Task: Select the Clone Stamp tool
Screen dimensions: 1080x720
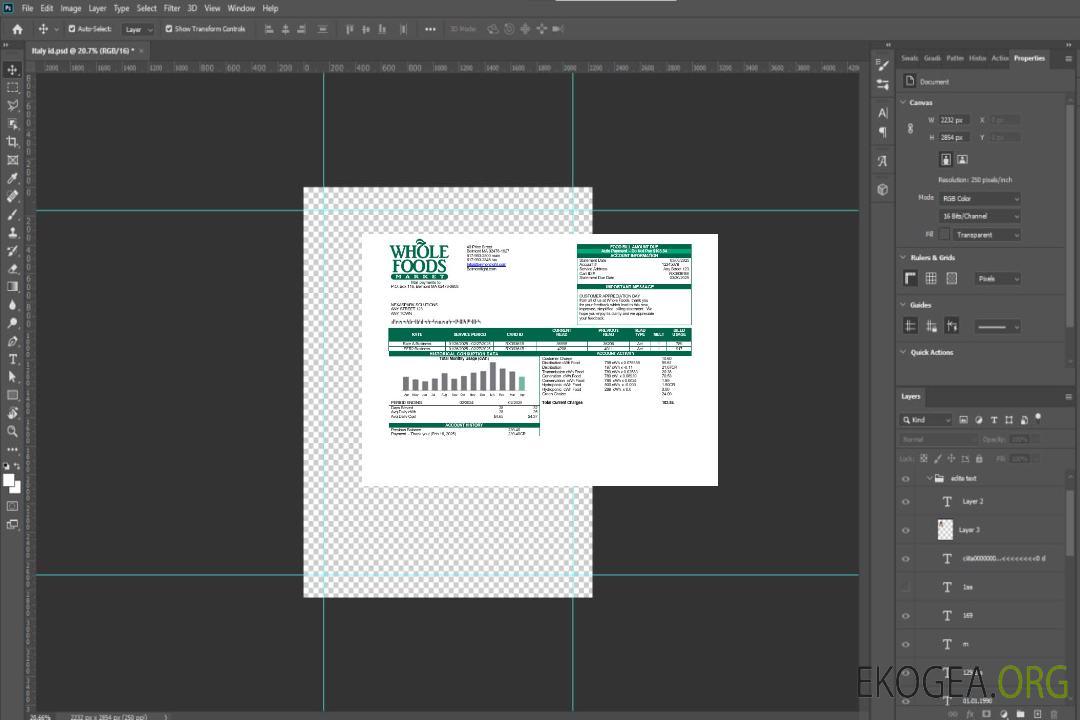Action: (x=12, y=232)
